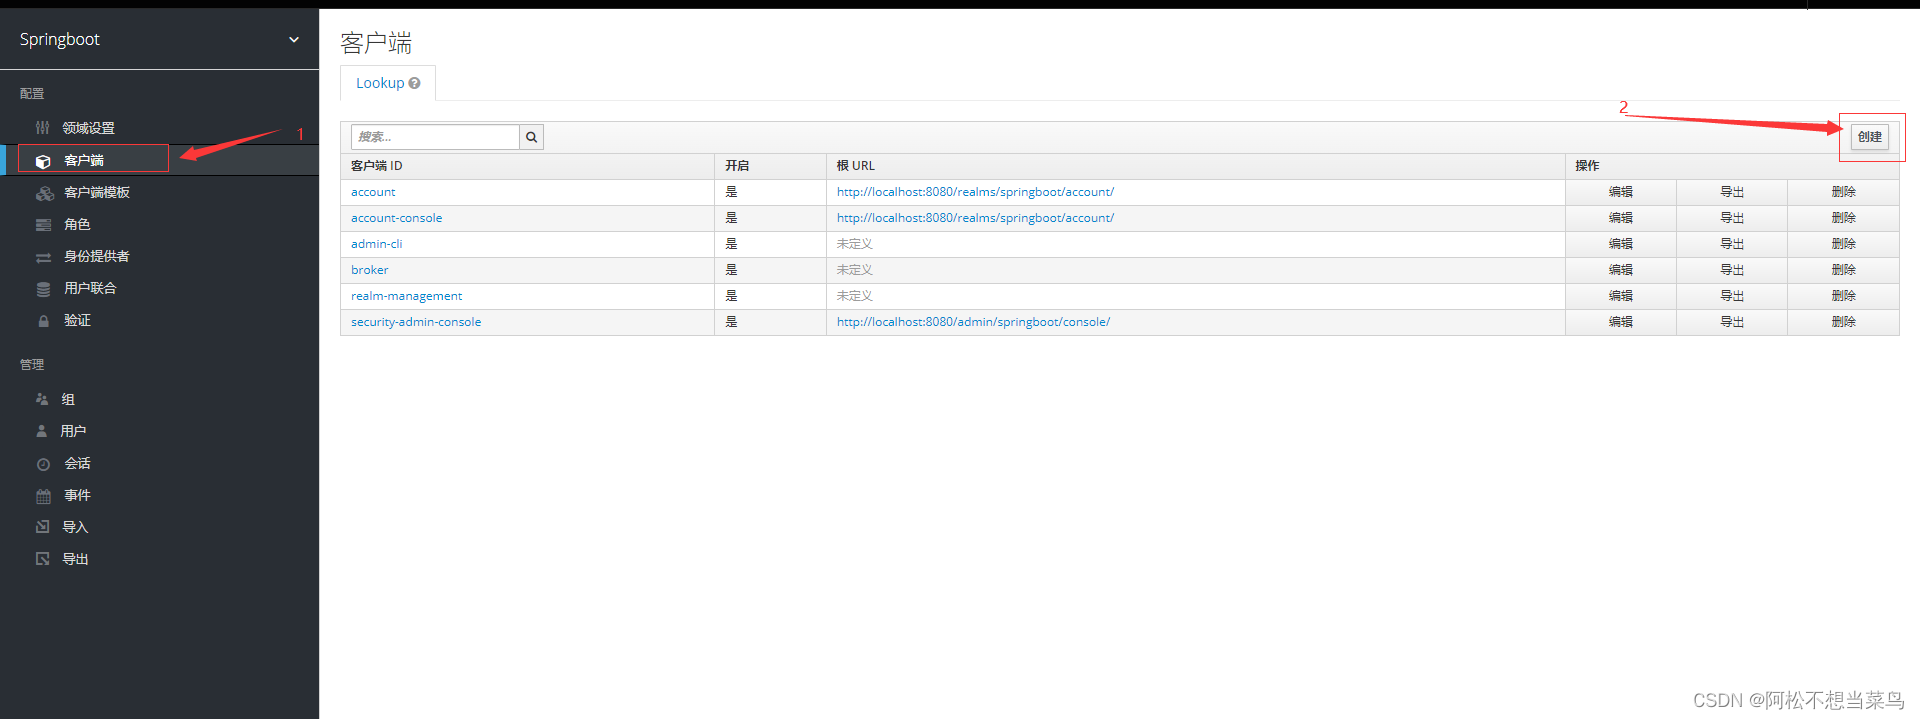Click the 创建 button
Image resolution: width=1920 pixels, height=719 pixels.
coord(1870,137)
